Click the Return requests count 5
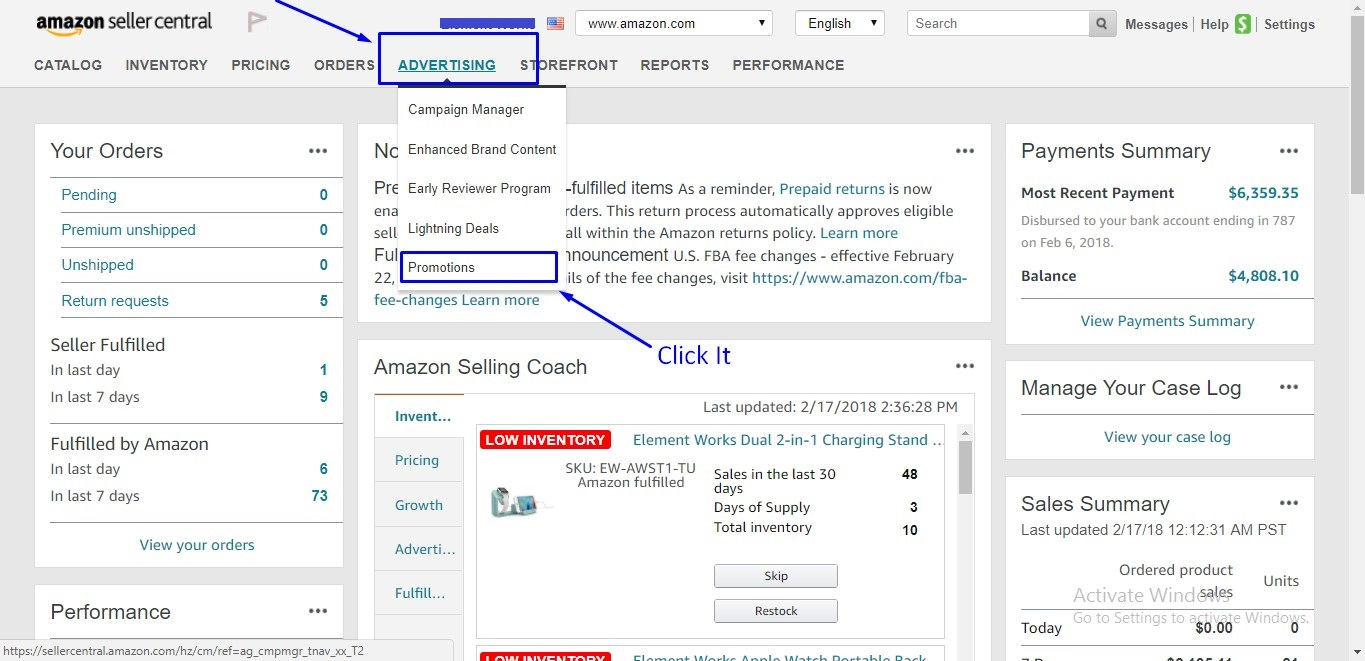Image resolution: width=1365 pixels, height=661 pixels. (x=323, y=301)
